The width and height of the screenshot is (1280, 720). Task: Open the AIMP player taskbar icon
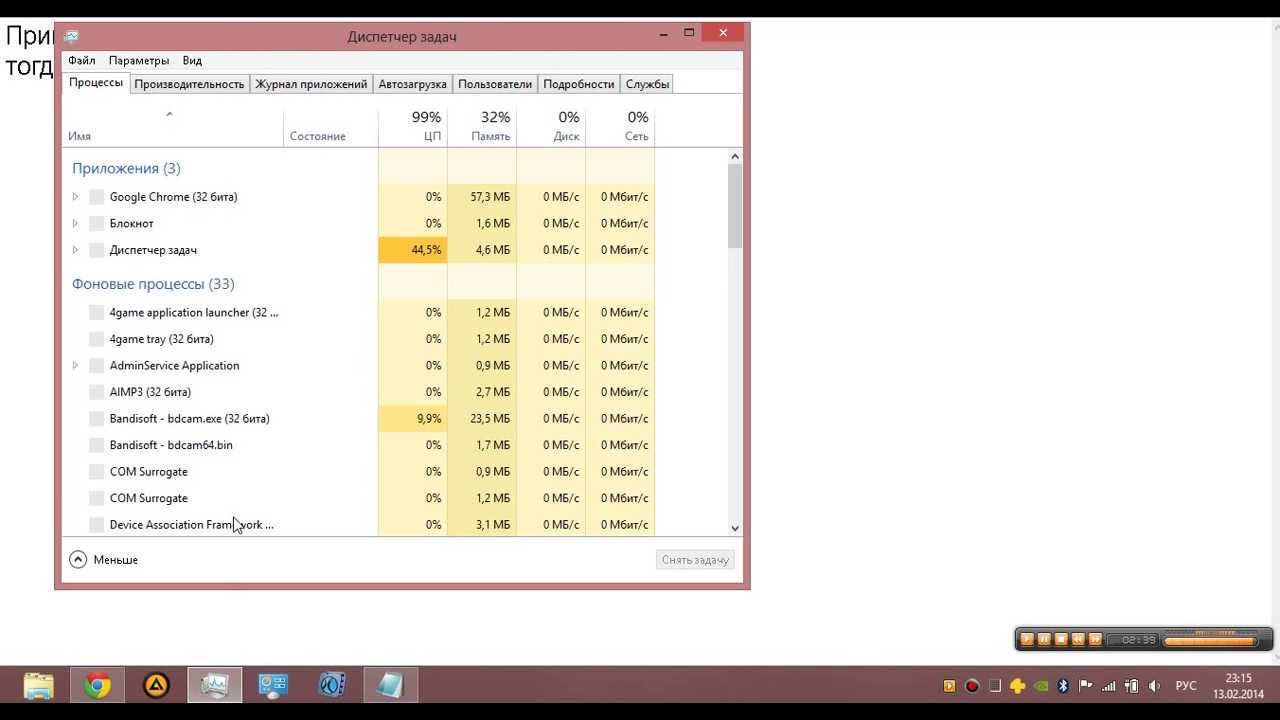pyautogui.click(x=156, y=686)
